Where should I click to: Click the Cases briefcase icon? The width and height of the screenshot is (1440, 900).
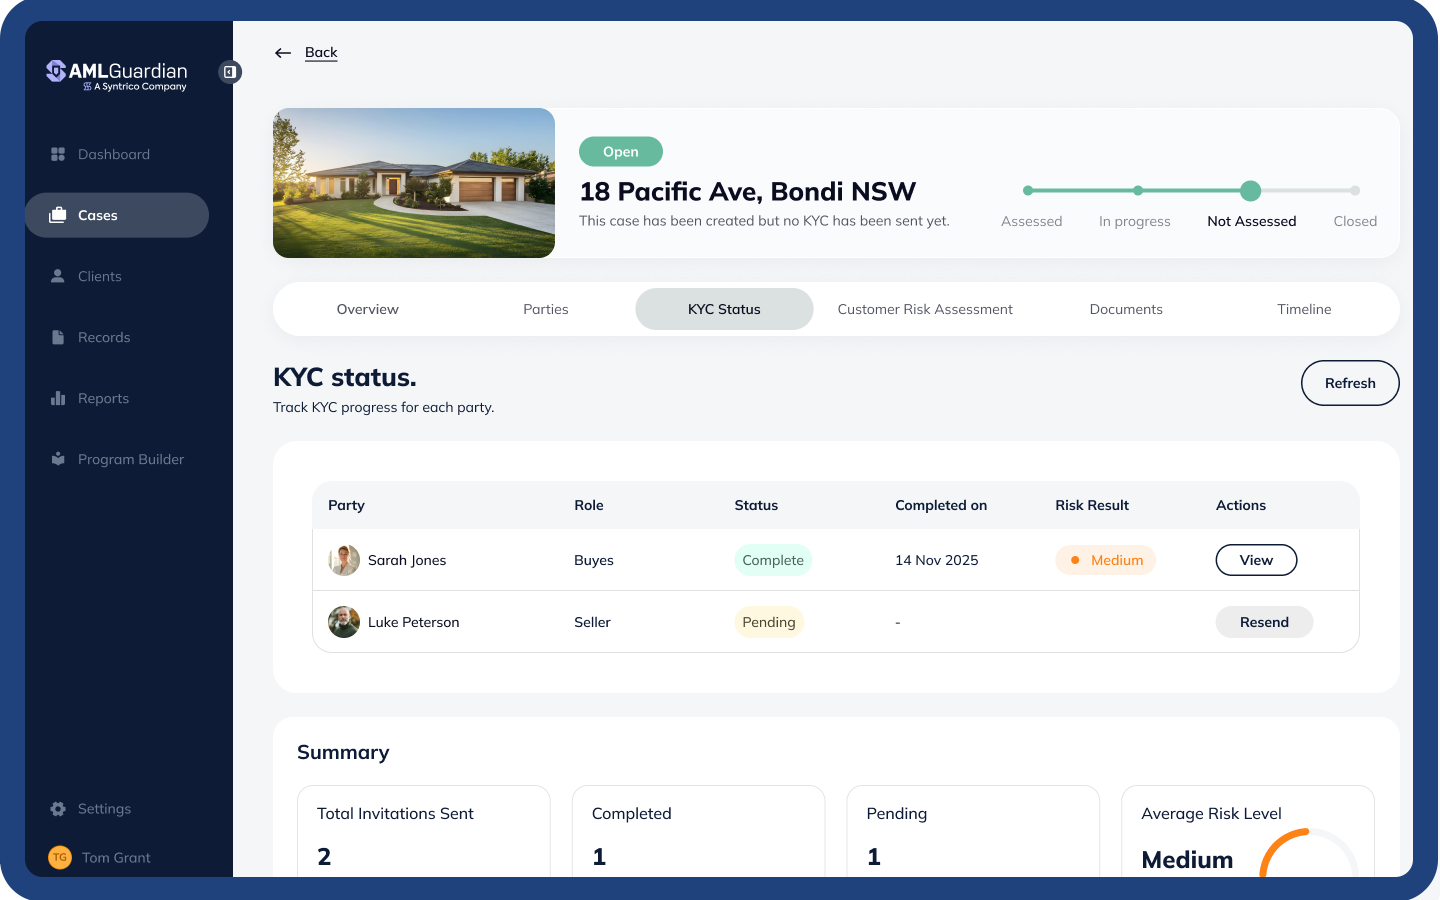click(58, 215)
